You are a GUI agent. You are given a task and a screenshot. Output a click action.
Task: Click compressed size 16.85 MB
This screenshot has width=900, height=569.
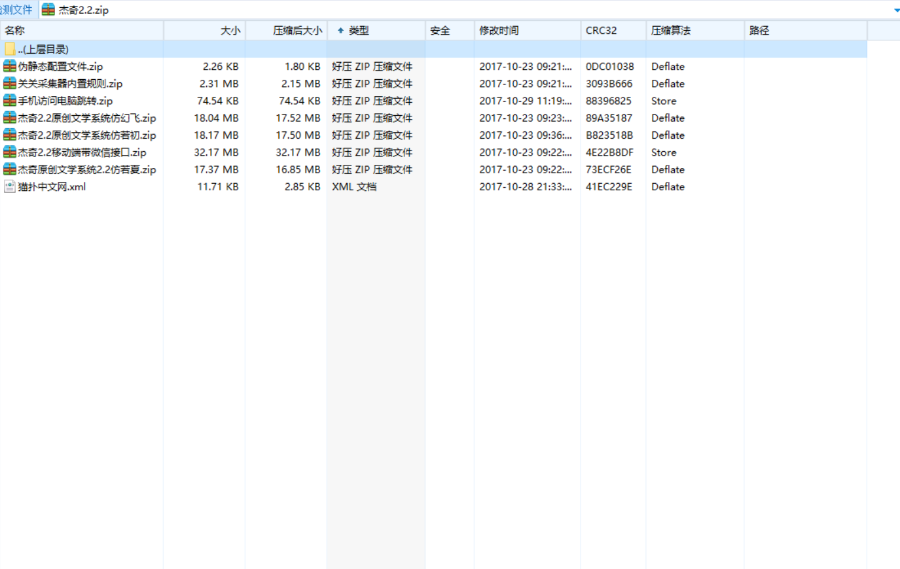(x=298, y=170)
